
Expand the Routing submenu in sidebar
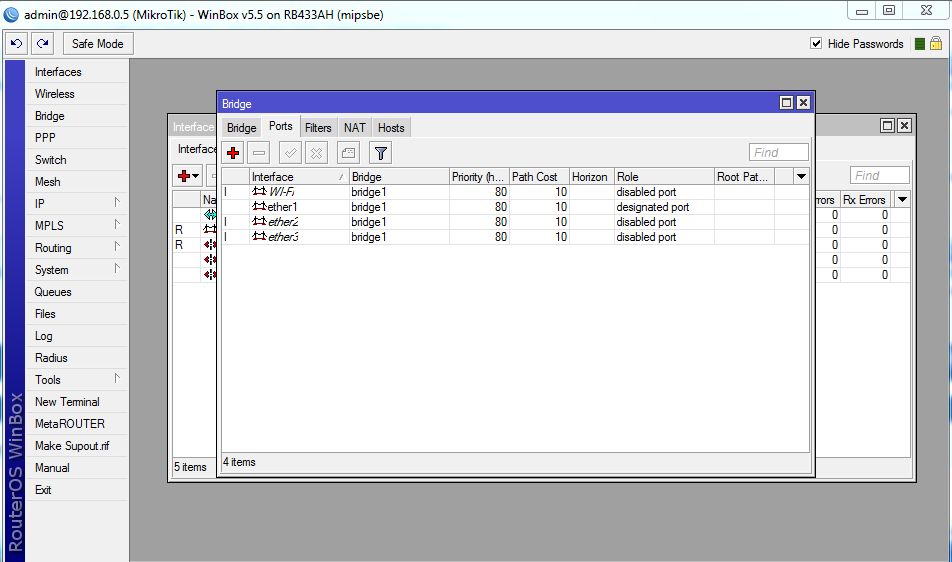pos(75,248)
